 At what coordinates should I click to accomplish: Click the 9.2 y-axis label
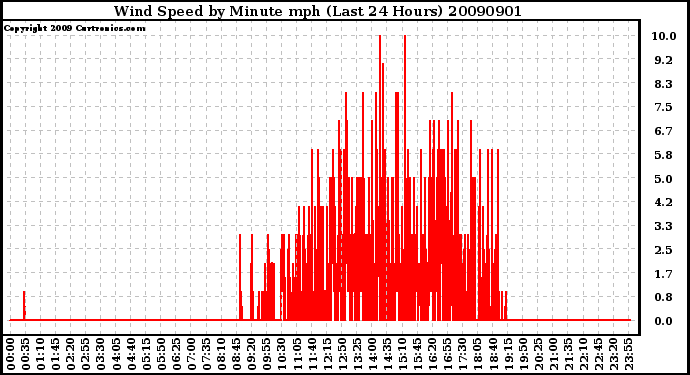tap(663, 60)
